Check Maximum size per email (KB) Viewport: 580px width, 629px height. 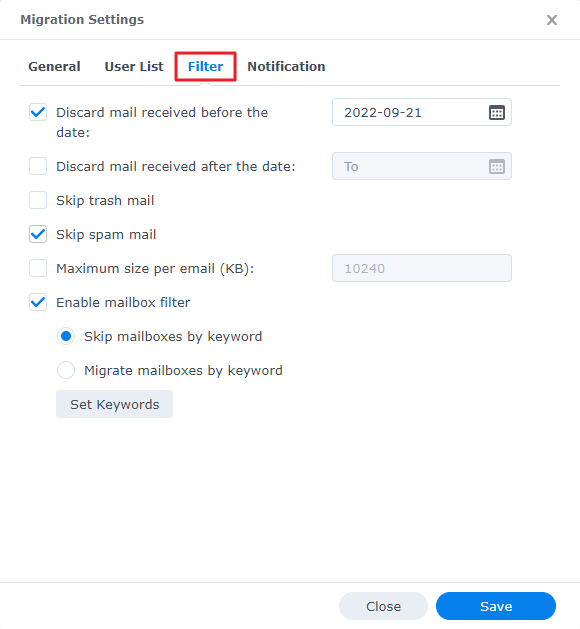point(38,268)
